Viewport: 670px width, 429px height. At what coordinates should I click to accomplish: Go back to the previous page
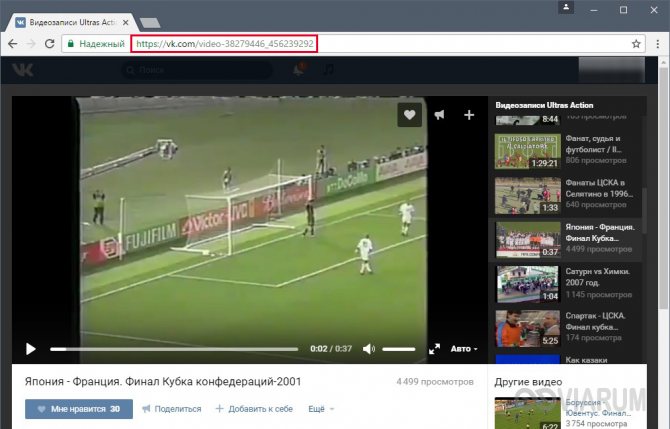(13, 44)
